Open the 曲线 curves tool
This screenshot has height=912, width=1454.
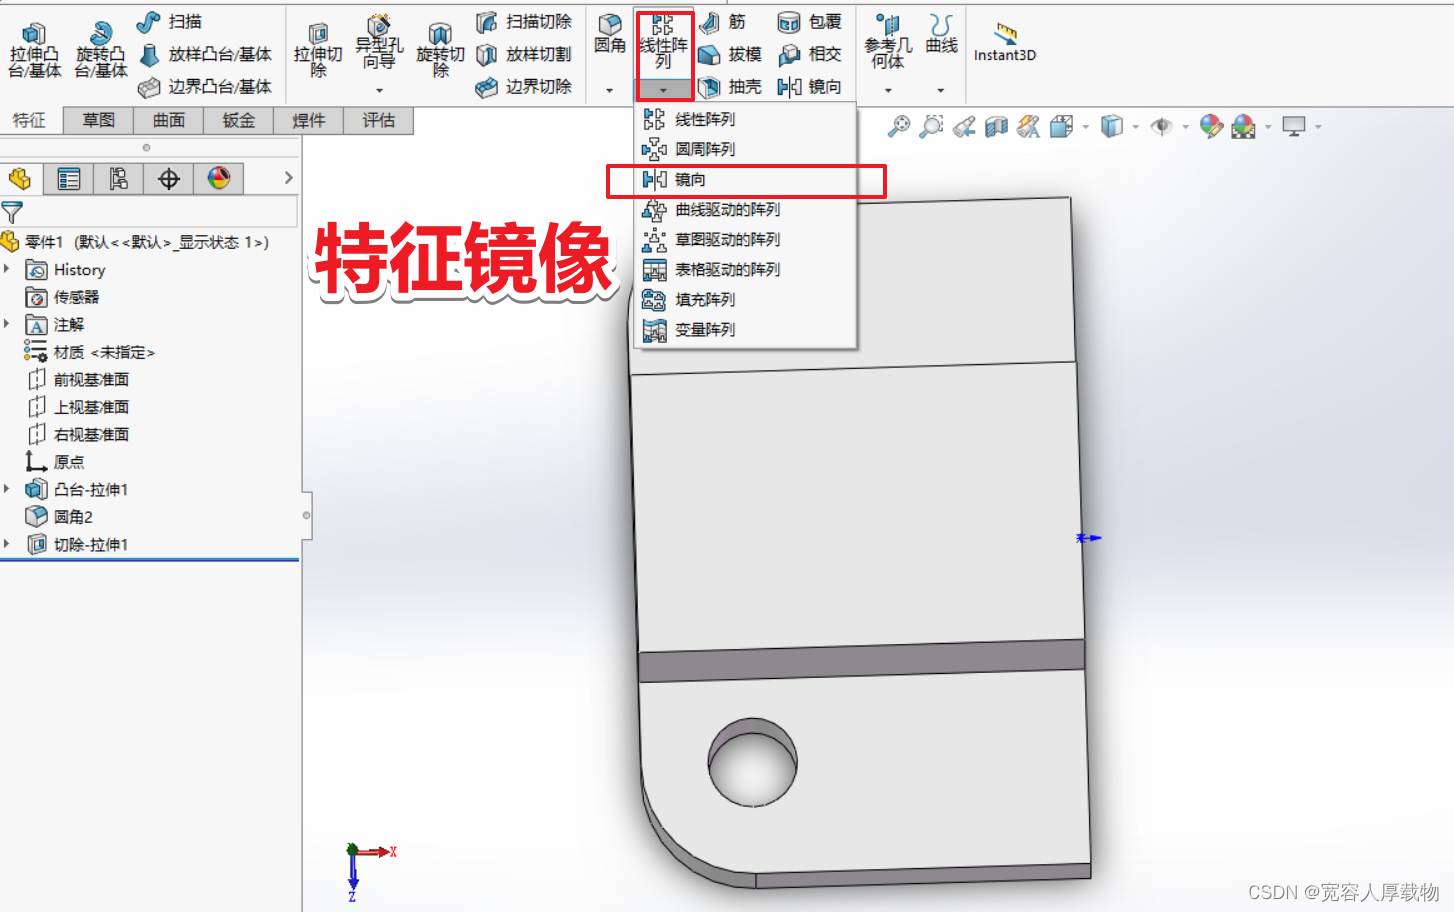pyautogui.click(x=941, y=35)
